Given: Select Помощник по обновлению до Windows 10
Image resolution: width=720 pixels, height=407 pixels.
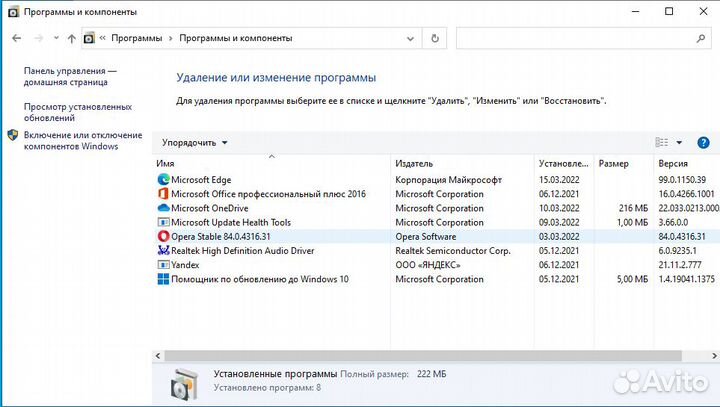Looking at the screenshot, I should click(260, 279).
